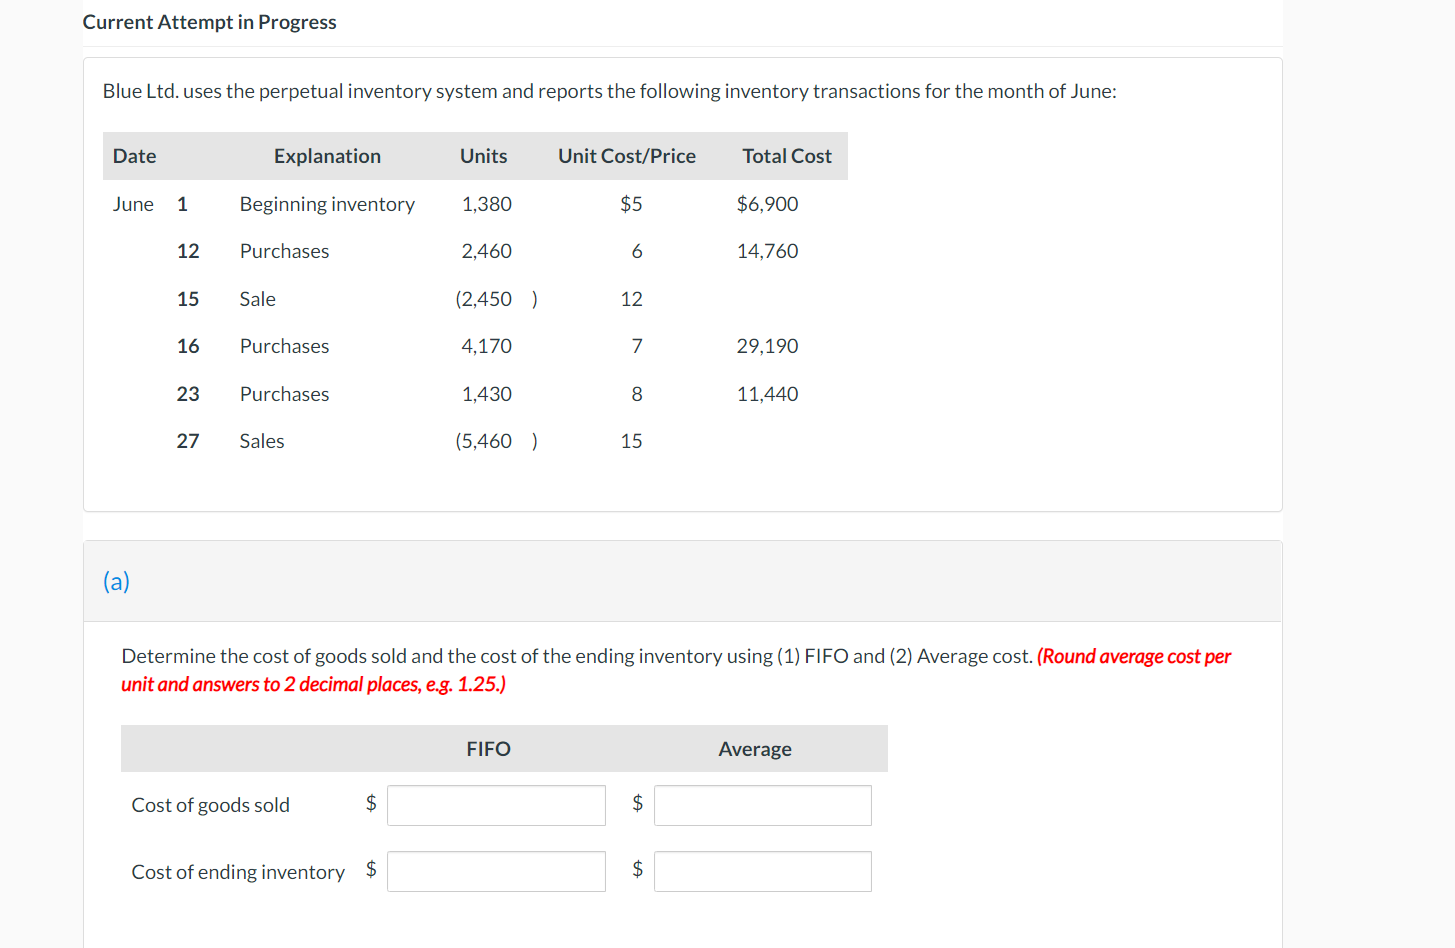
Task: Click the Date table header
Action: 134,156
